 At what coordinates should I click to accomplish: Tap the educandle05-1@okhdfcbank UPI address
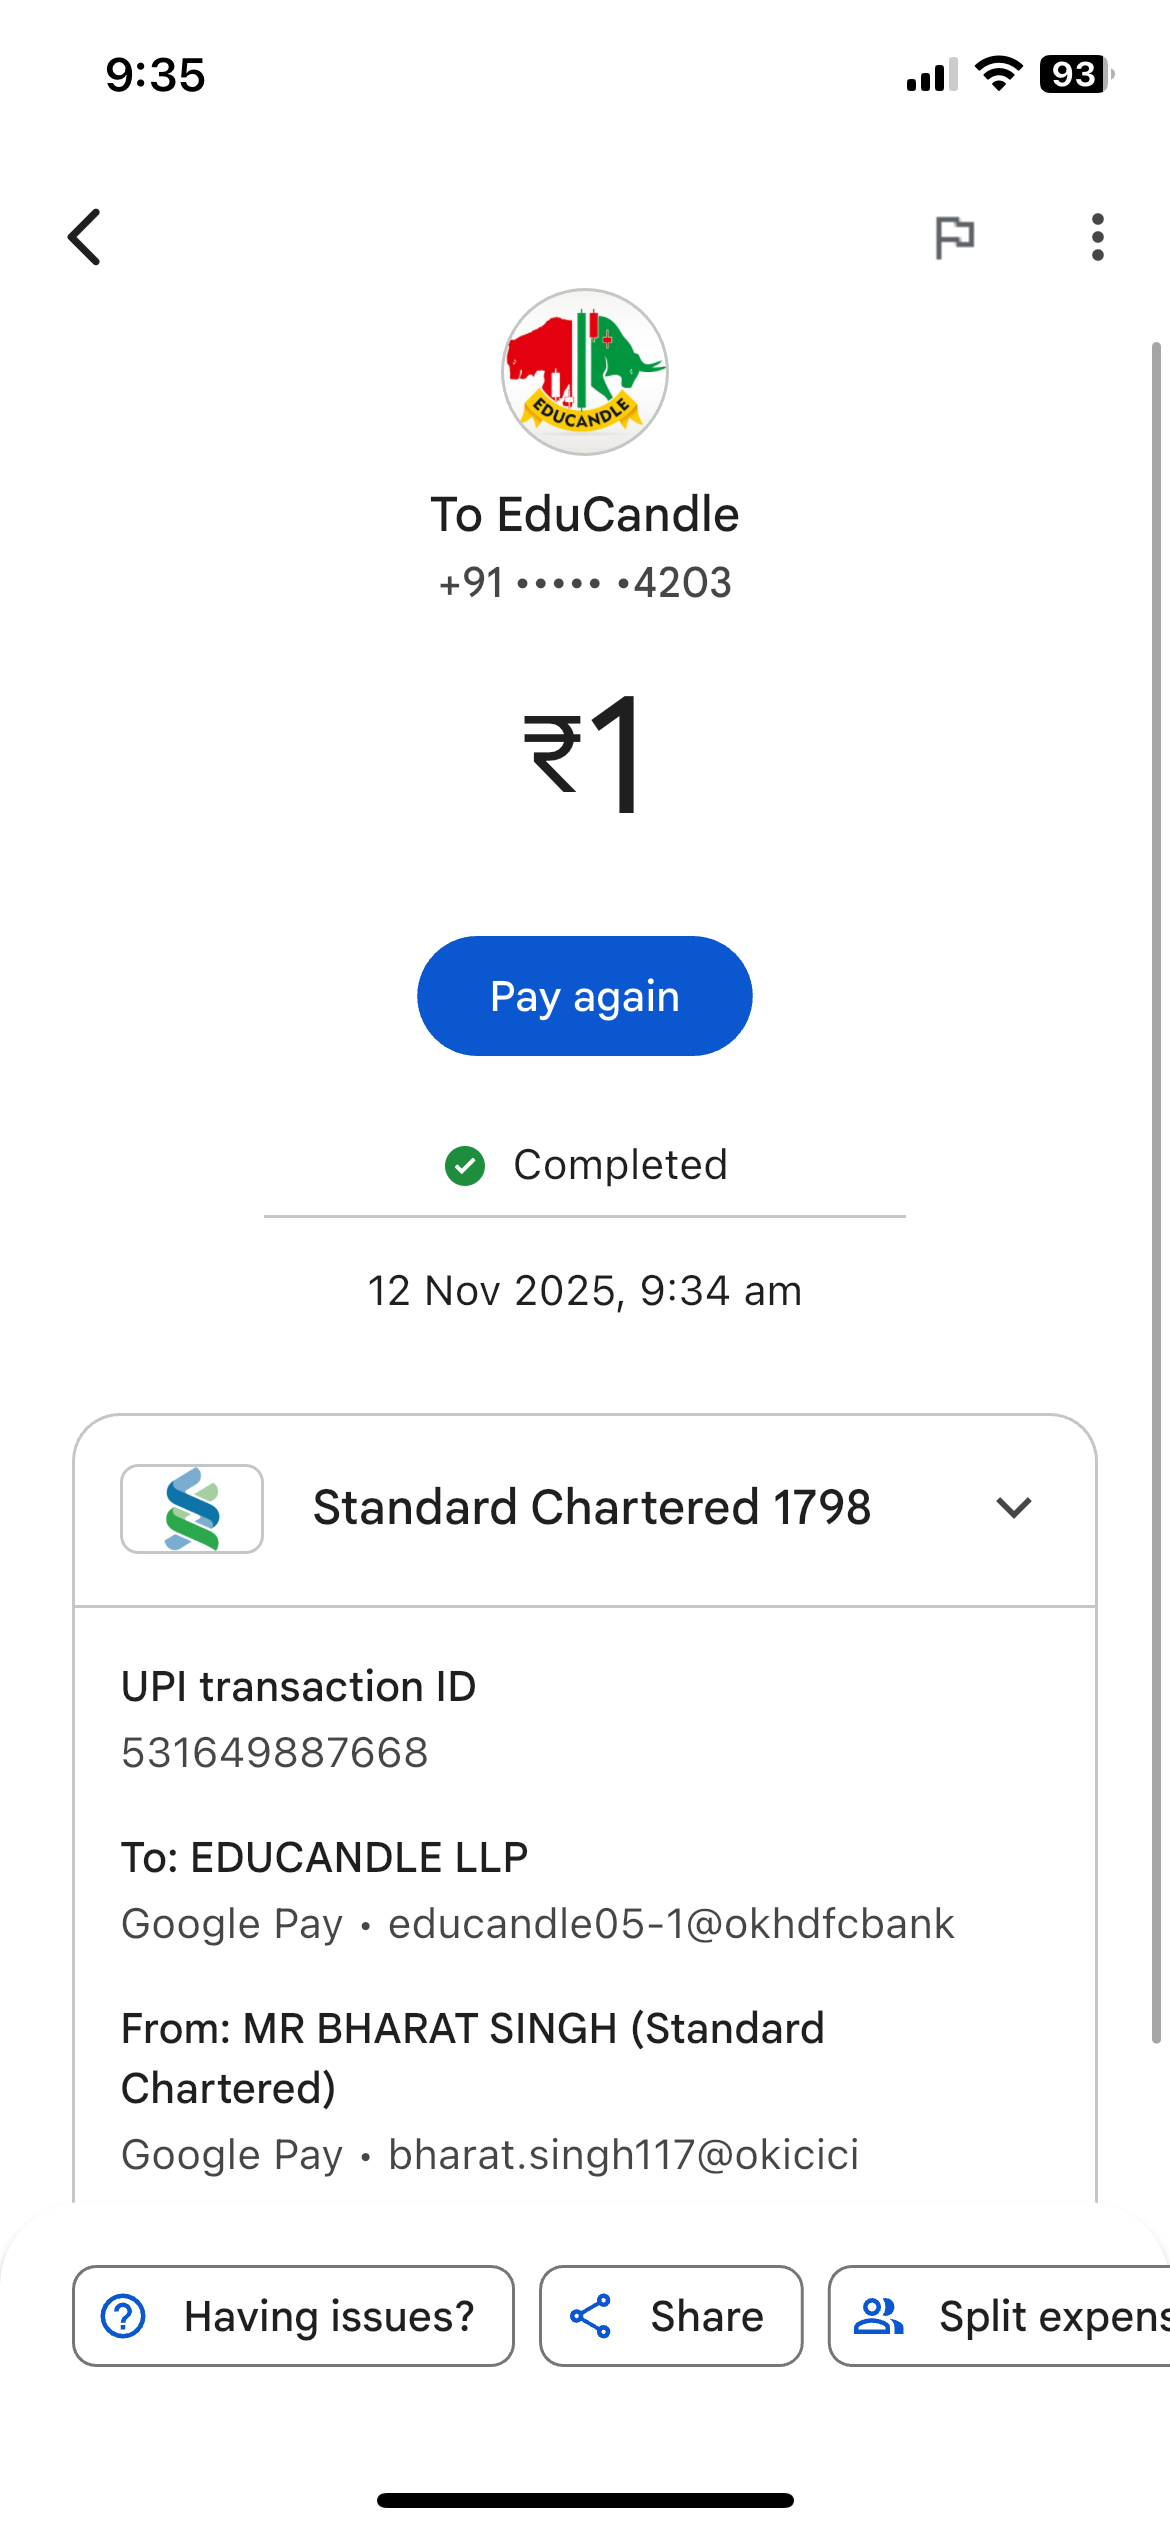671,1924
